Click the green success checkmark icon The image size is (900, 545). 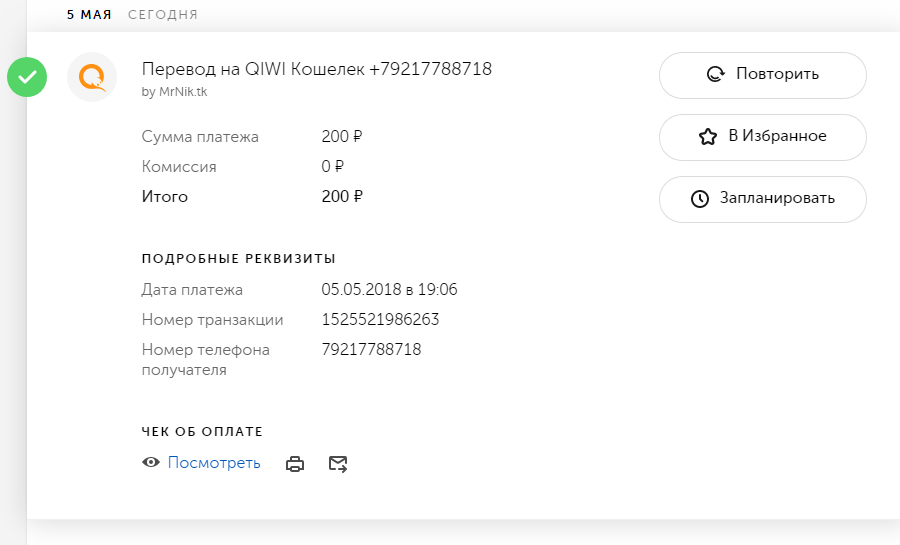pos(27,77)
